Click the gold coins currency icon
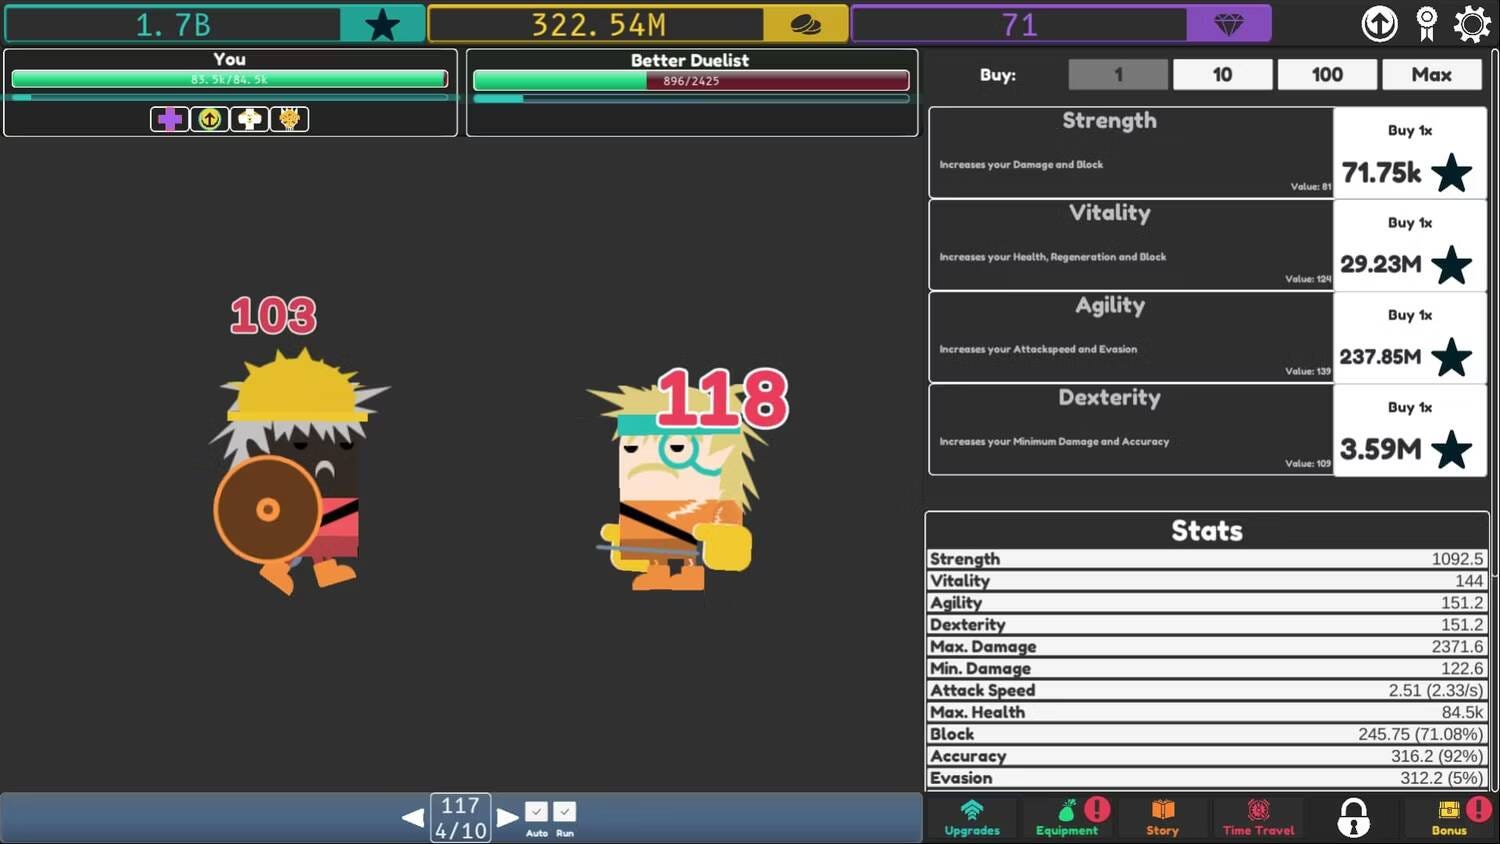The image size is (1500, 844). [x=805, y=24]
